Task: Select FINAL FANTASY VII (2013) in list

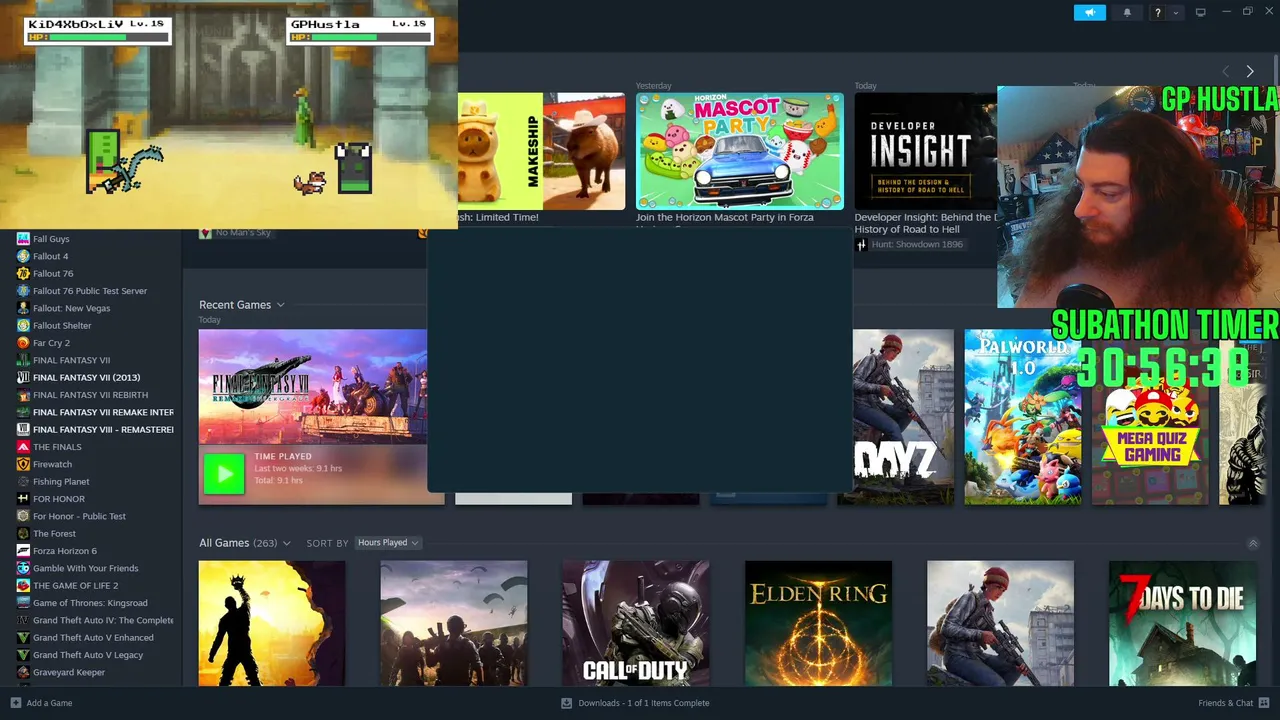Action: (x=86, y=377)
